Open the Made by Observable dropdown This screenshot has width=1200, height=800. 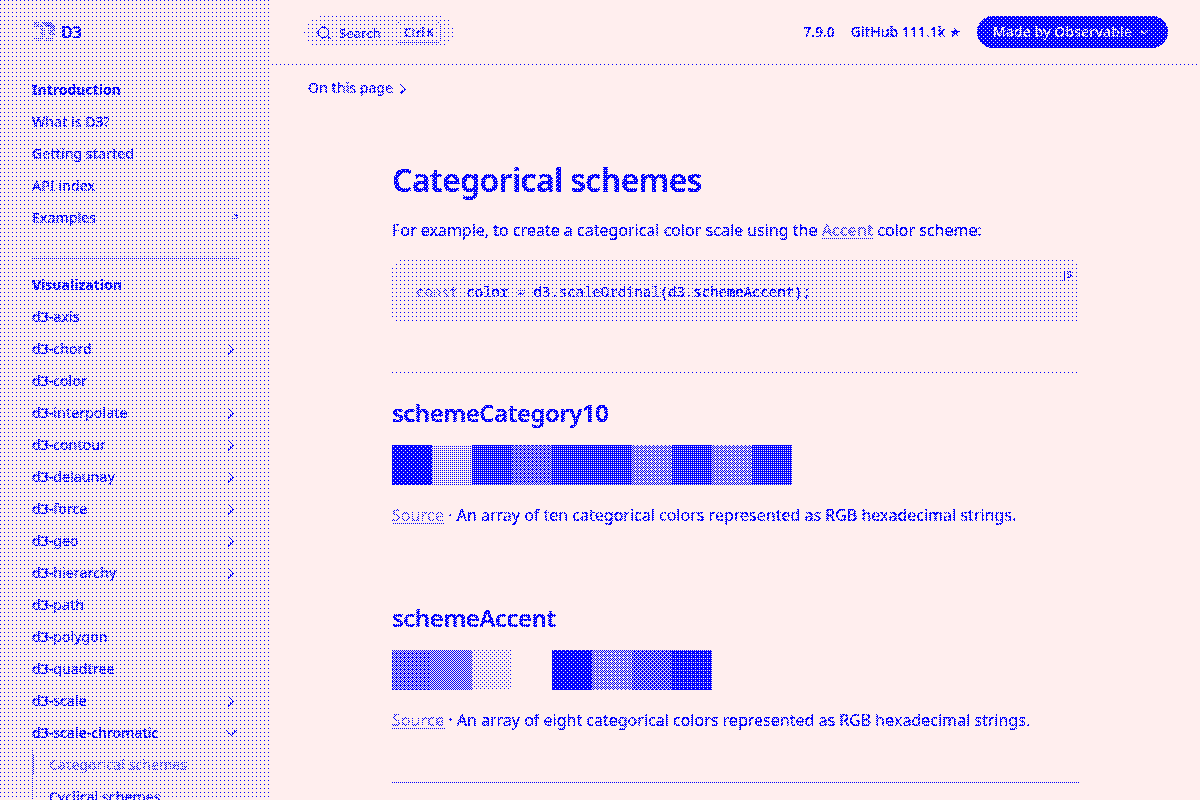1071,32
